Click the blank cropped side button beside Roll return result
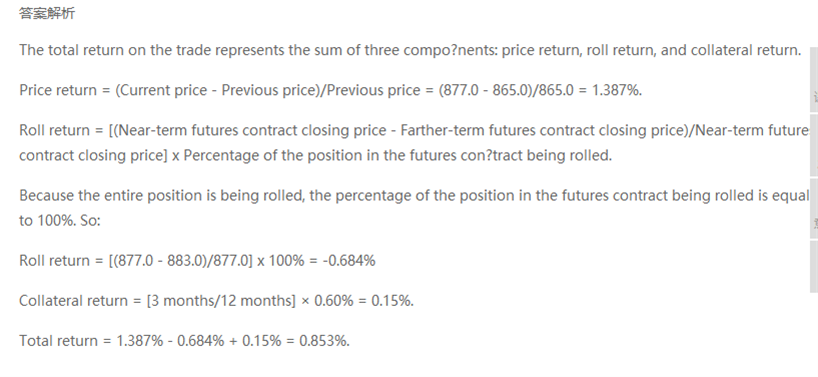 tap(814, 266)
